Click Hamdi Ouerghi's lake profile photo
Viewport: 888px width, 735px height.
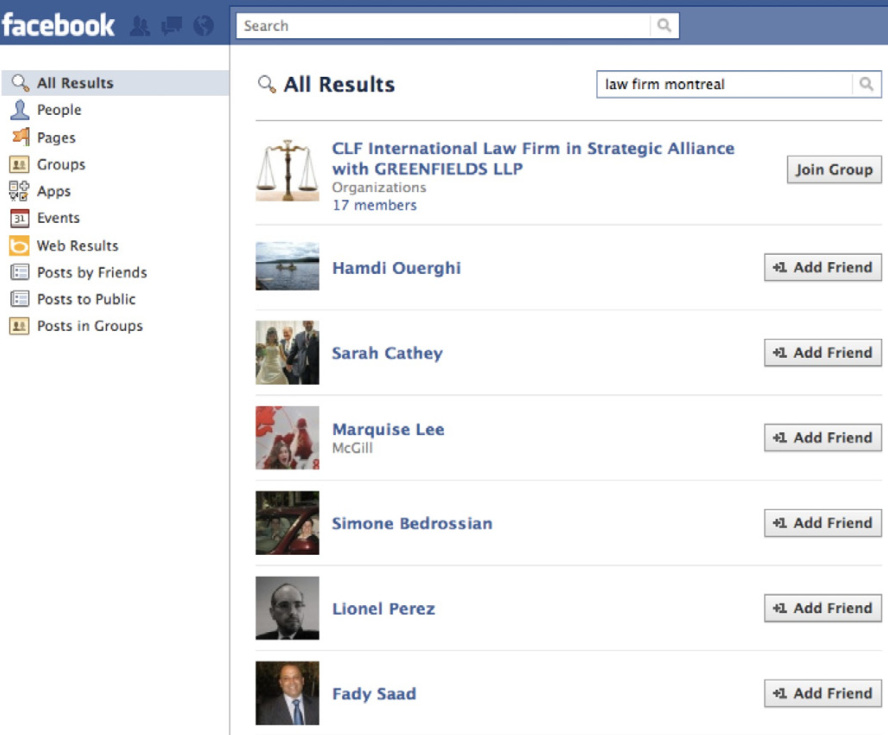click(287, 266)
